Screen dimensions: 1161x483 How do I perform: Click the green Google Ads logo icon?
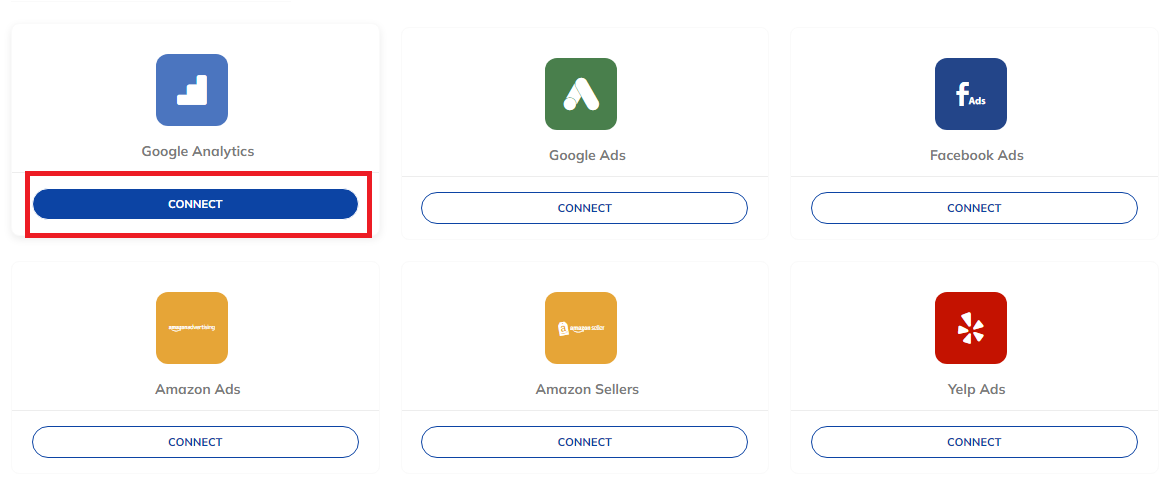click(581, 94)
